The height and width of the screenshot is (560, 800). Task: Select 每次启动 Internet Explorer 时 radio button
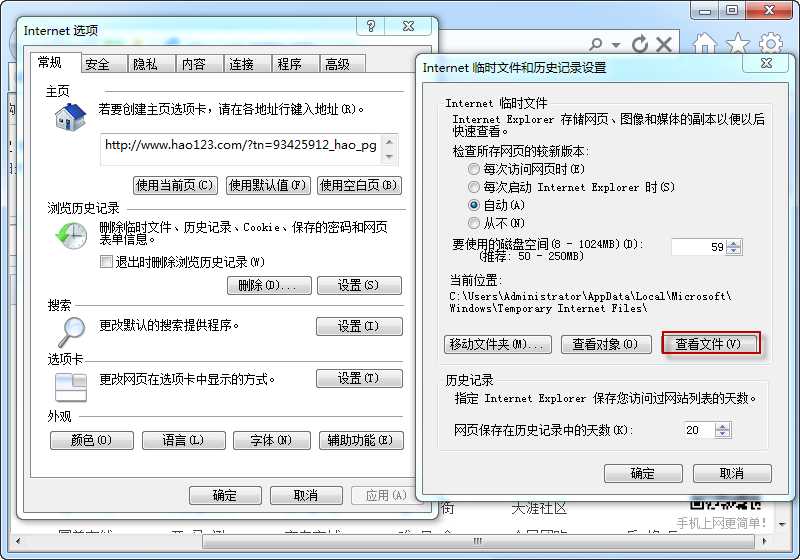474,187
